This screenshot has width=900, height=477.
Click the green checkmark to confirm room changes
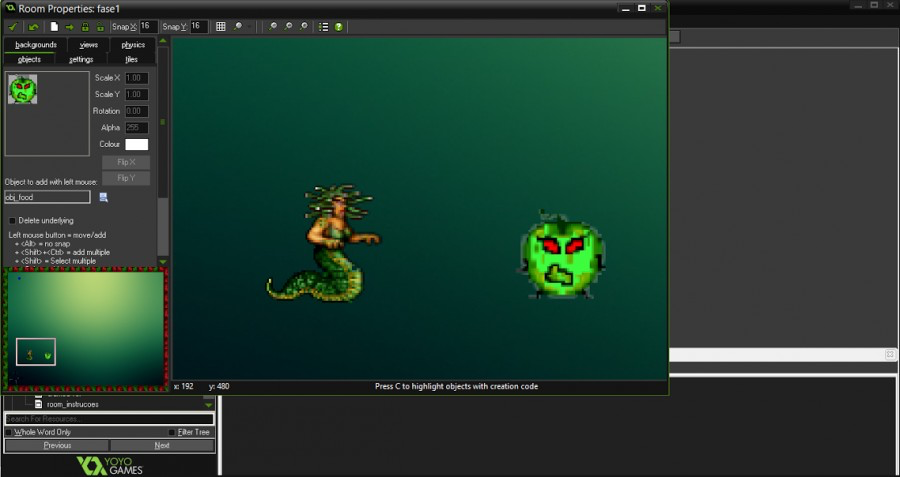[13, 26]
